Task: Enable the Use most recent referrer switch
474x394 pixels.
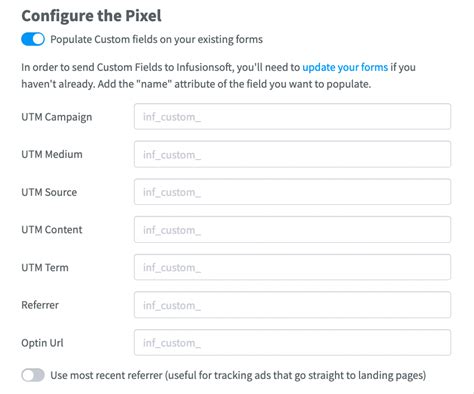Action: [33, 375]
